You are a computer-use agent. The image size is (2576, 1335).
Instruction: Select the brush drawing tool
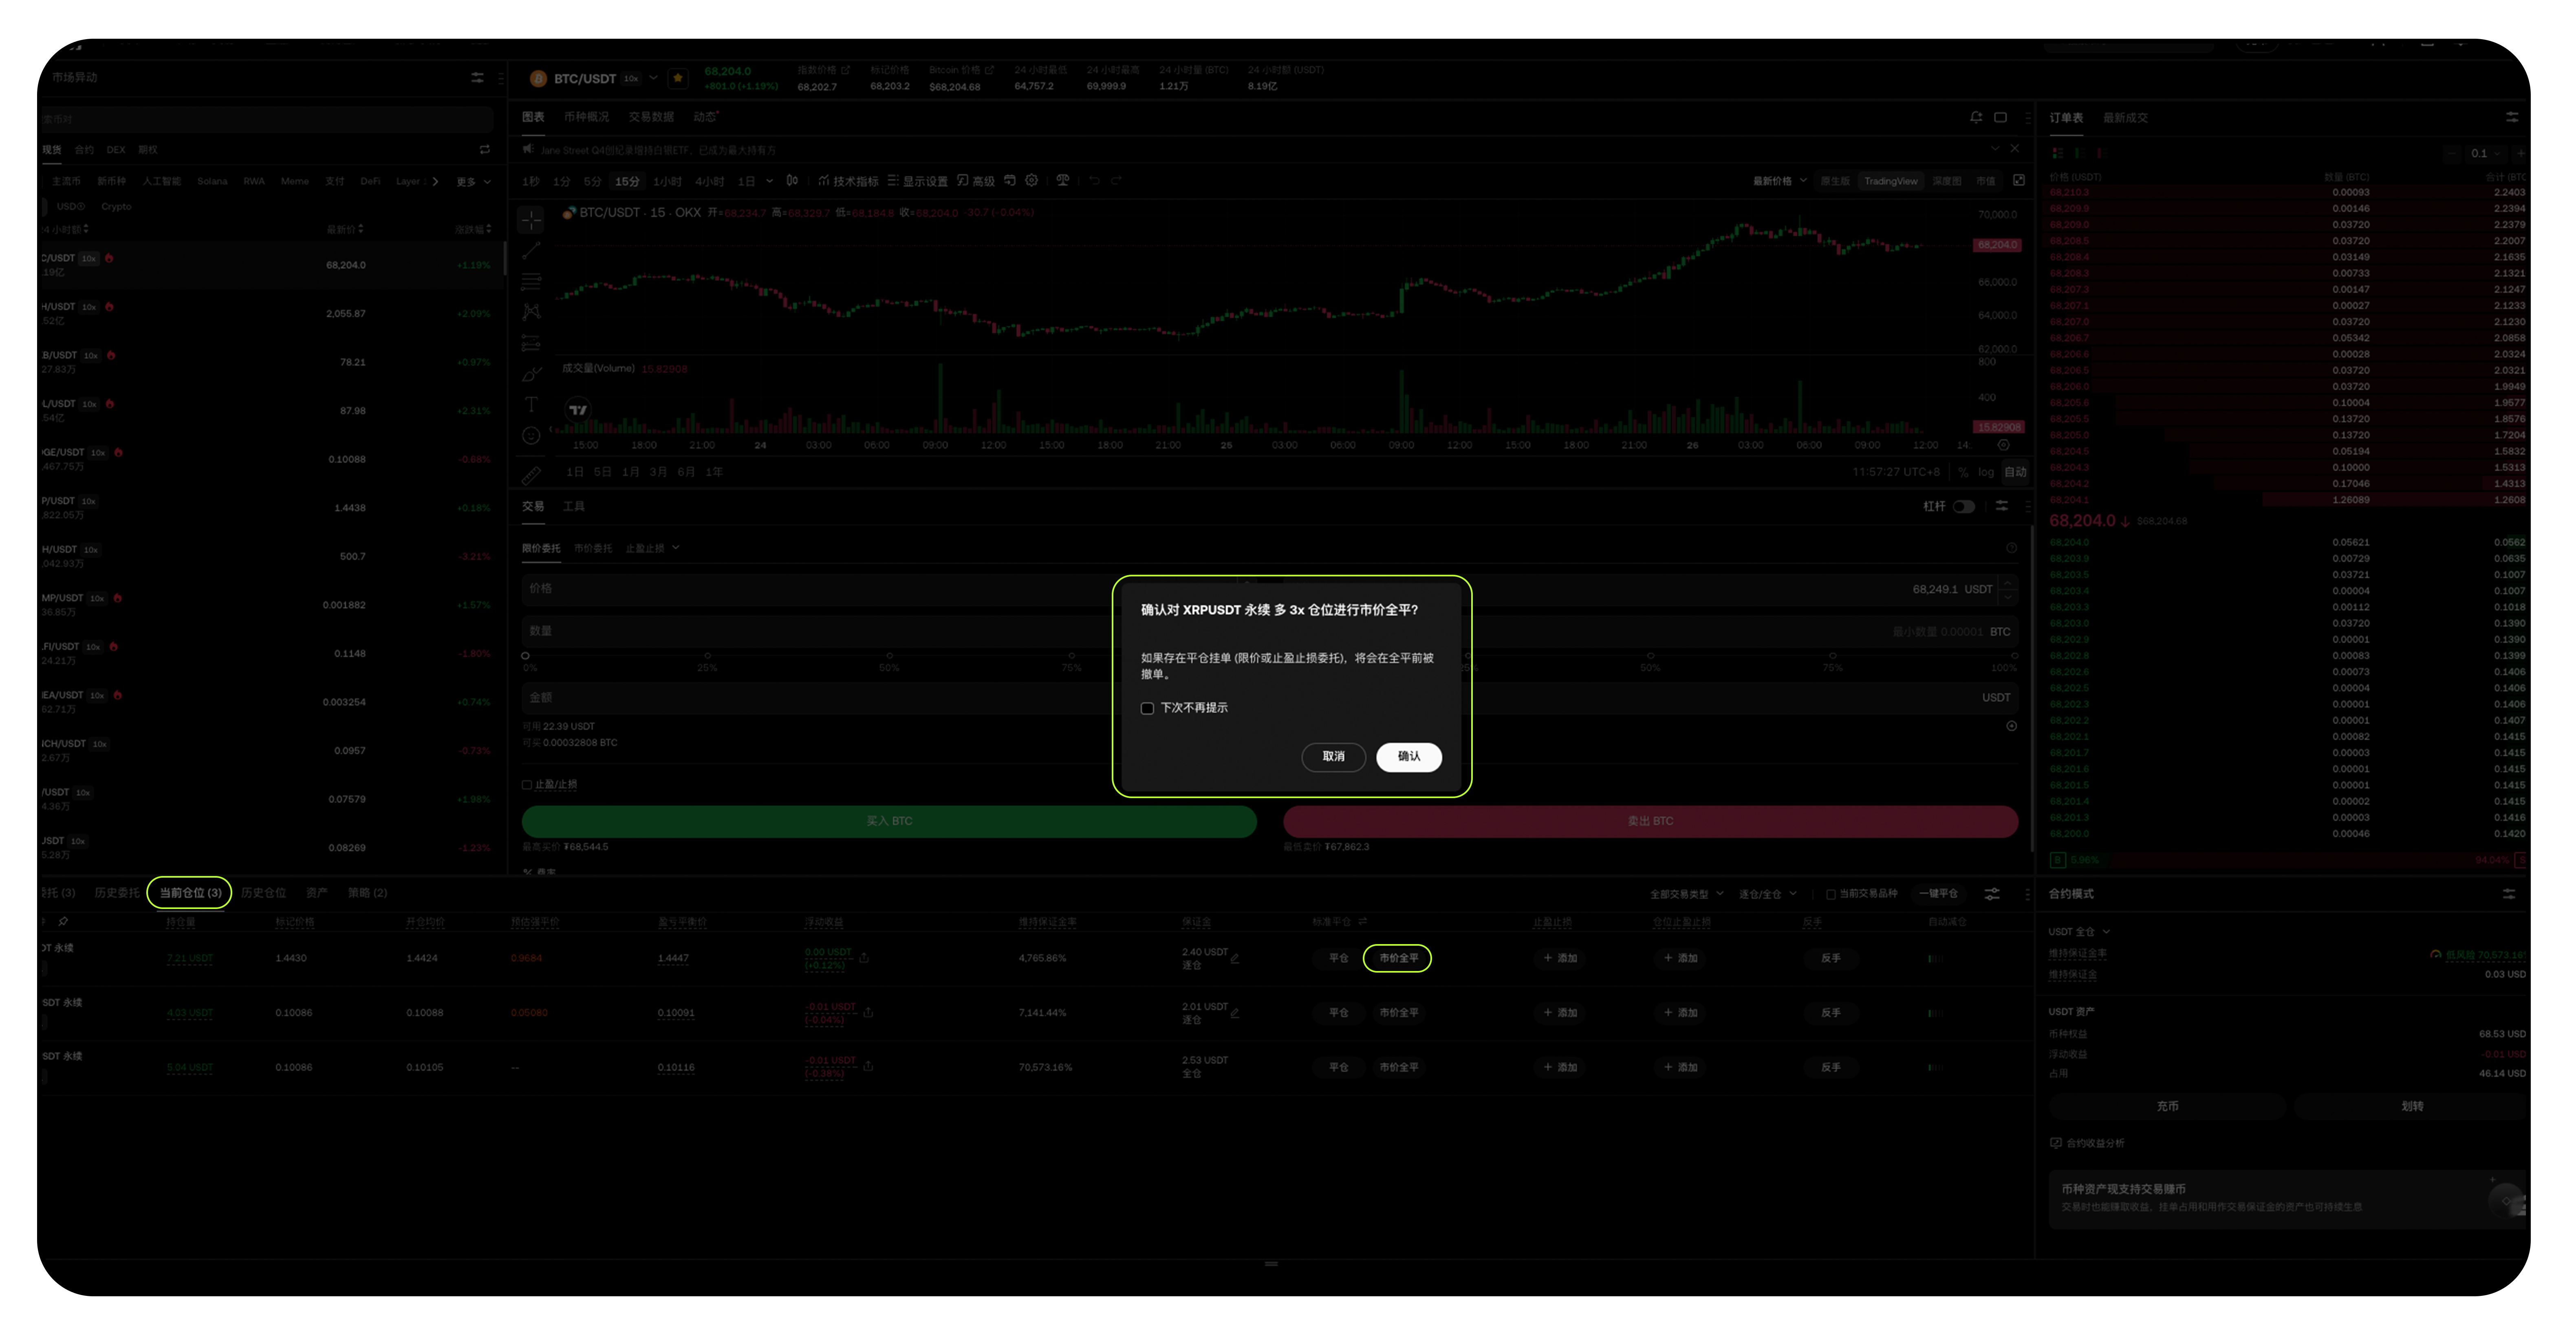531,374
